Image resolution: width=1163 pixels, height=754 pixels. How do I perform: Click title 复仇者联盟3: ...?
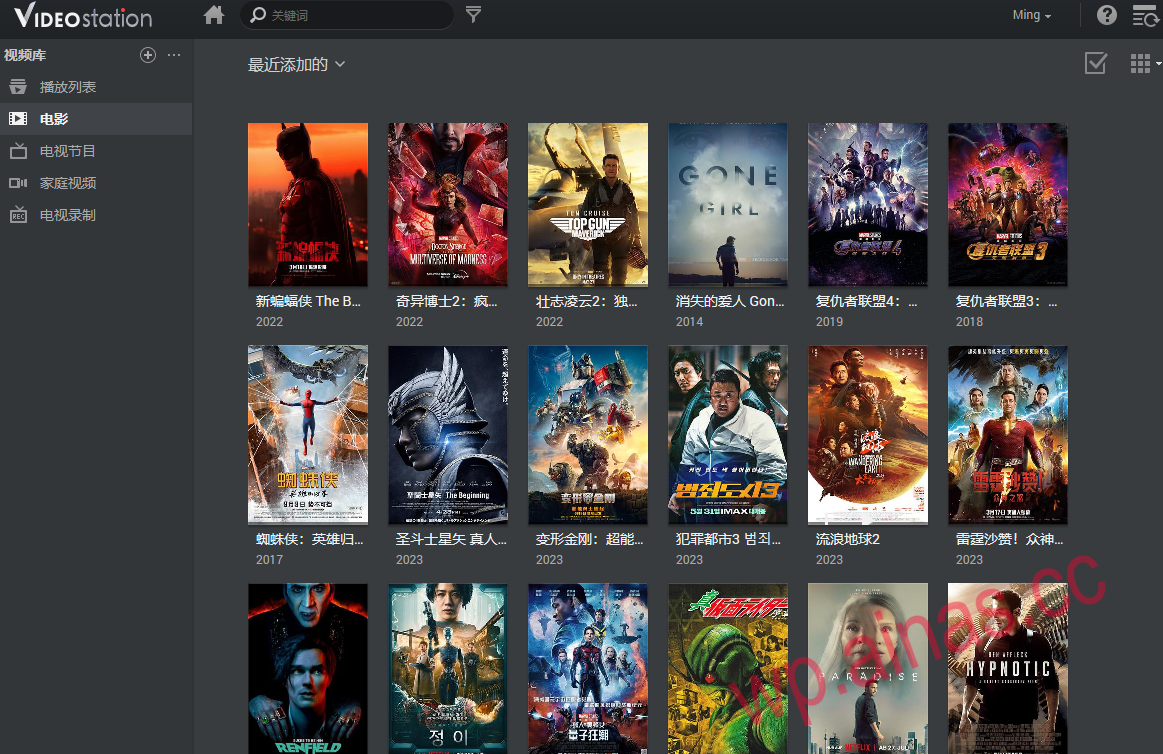click(x=1006, y=301)
